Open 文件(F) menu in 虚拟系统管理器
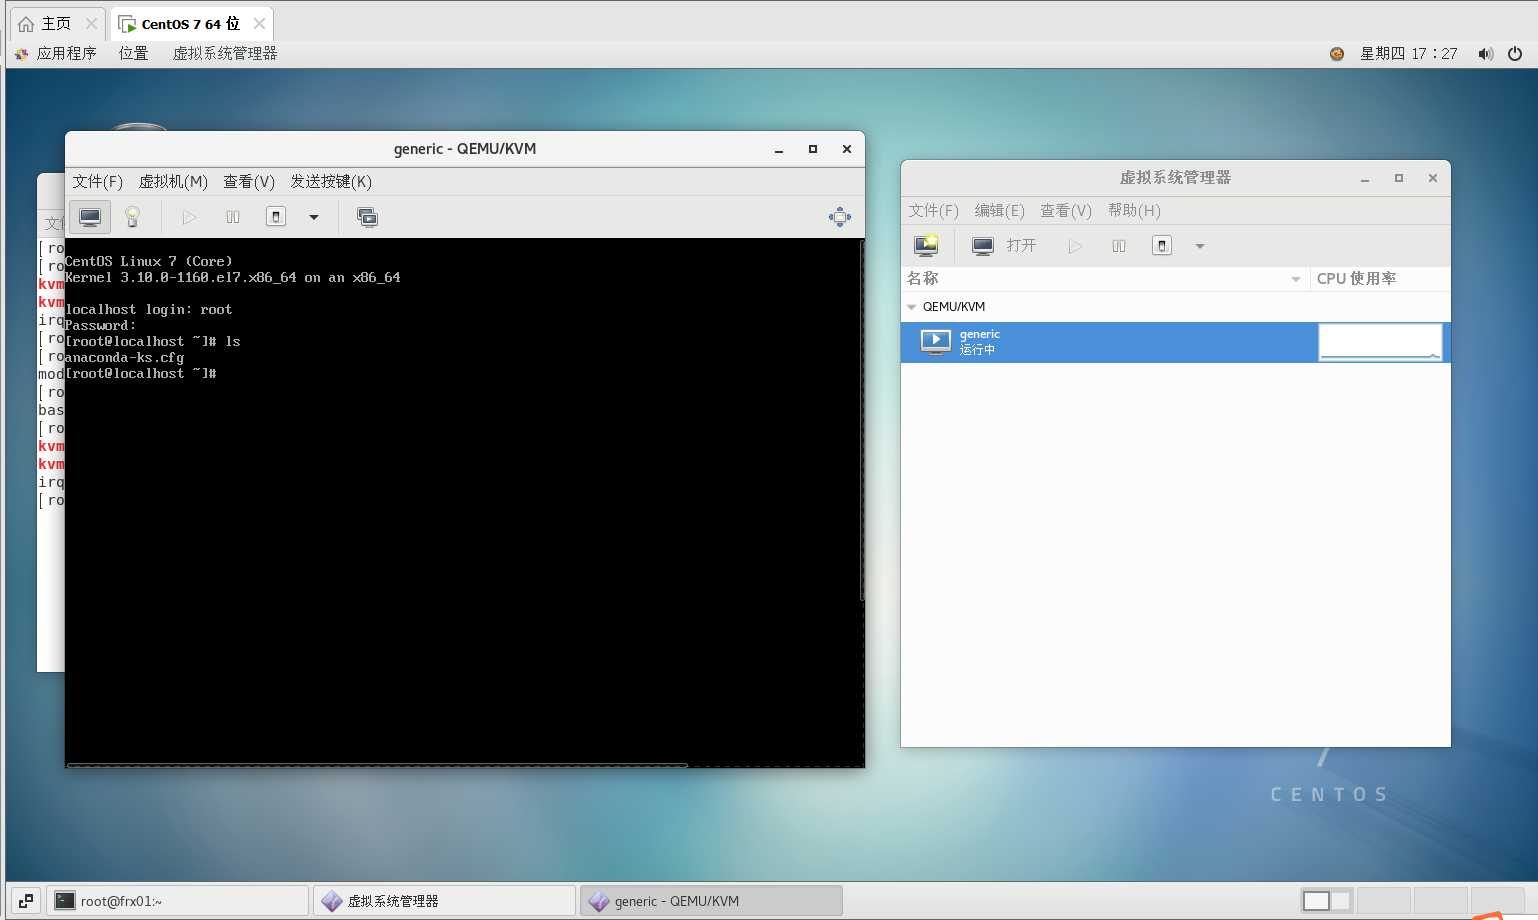 pyautogui.click(x=933, y=210)
